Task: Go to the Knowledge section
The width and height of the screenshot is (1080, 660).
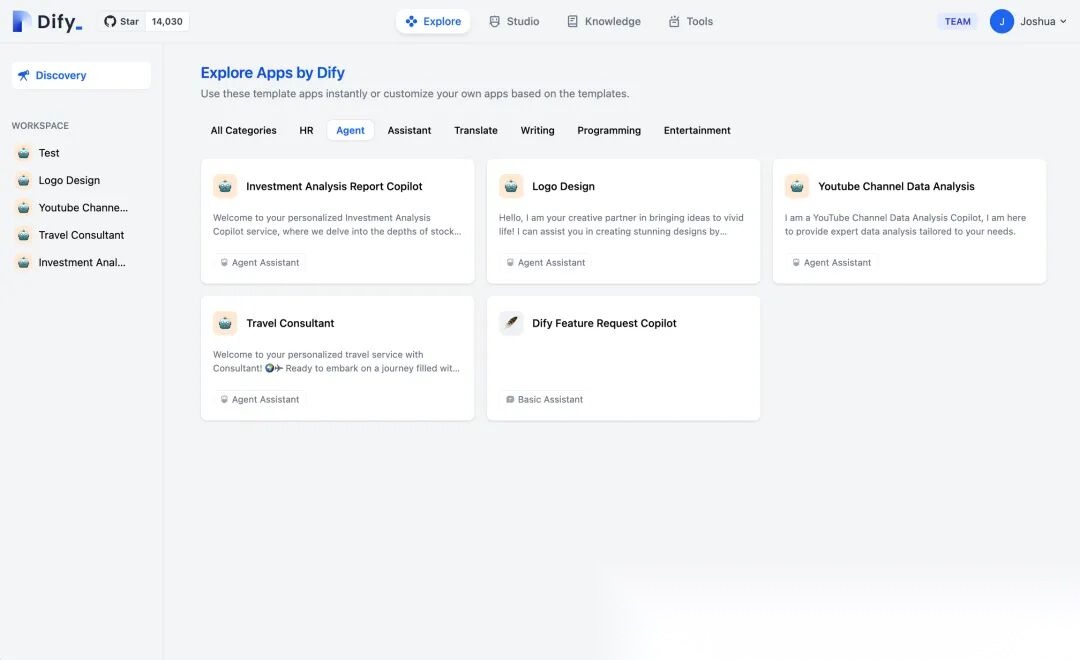Action: pyautogui.click(x=604, y=21)
